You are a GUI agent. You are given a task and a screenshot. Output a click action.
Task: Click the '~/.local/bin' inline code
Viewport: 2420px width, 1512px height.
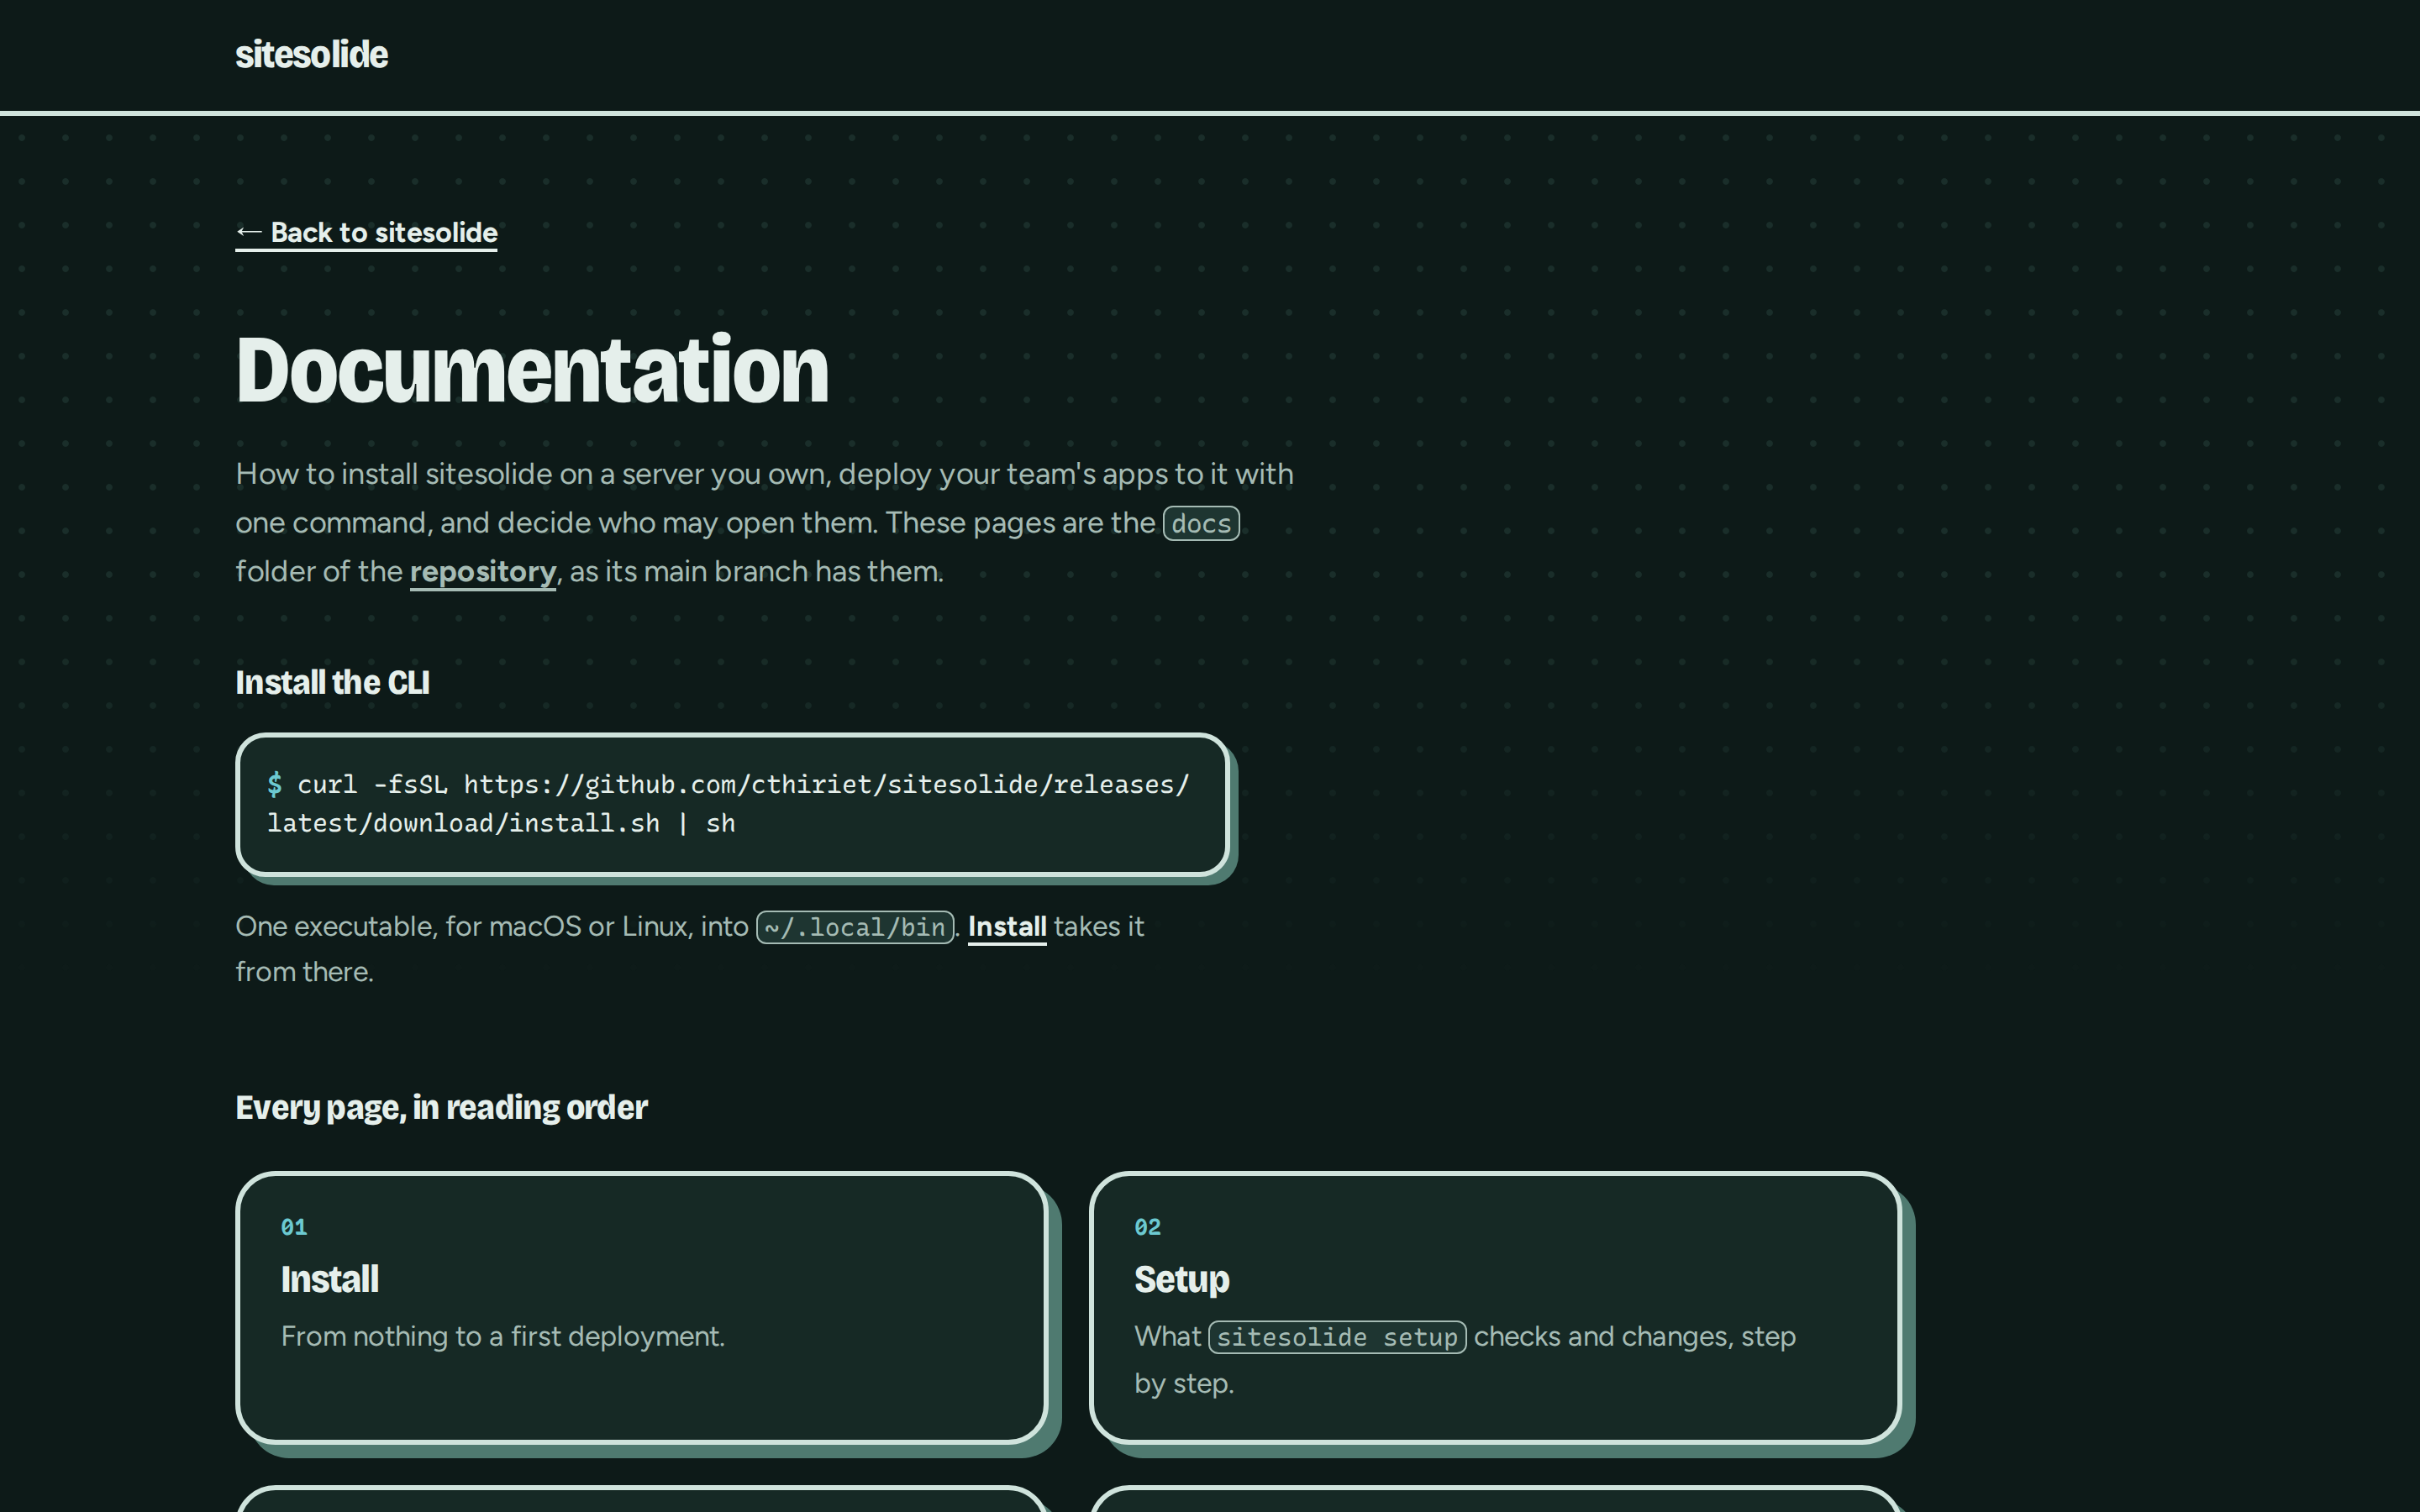[855, 928]
